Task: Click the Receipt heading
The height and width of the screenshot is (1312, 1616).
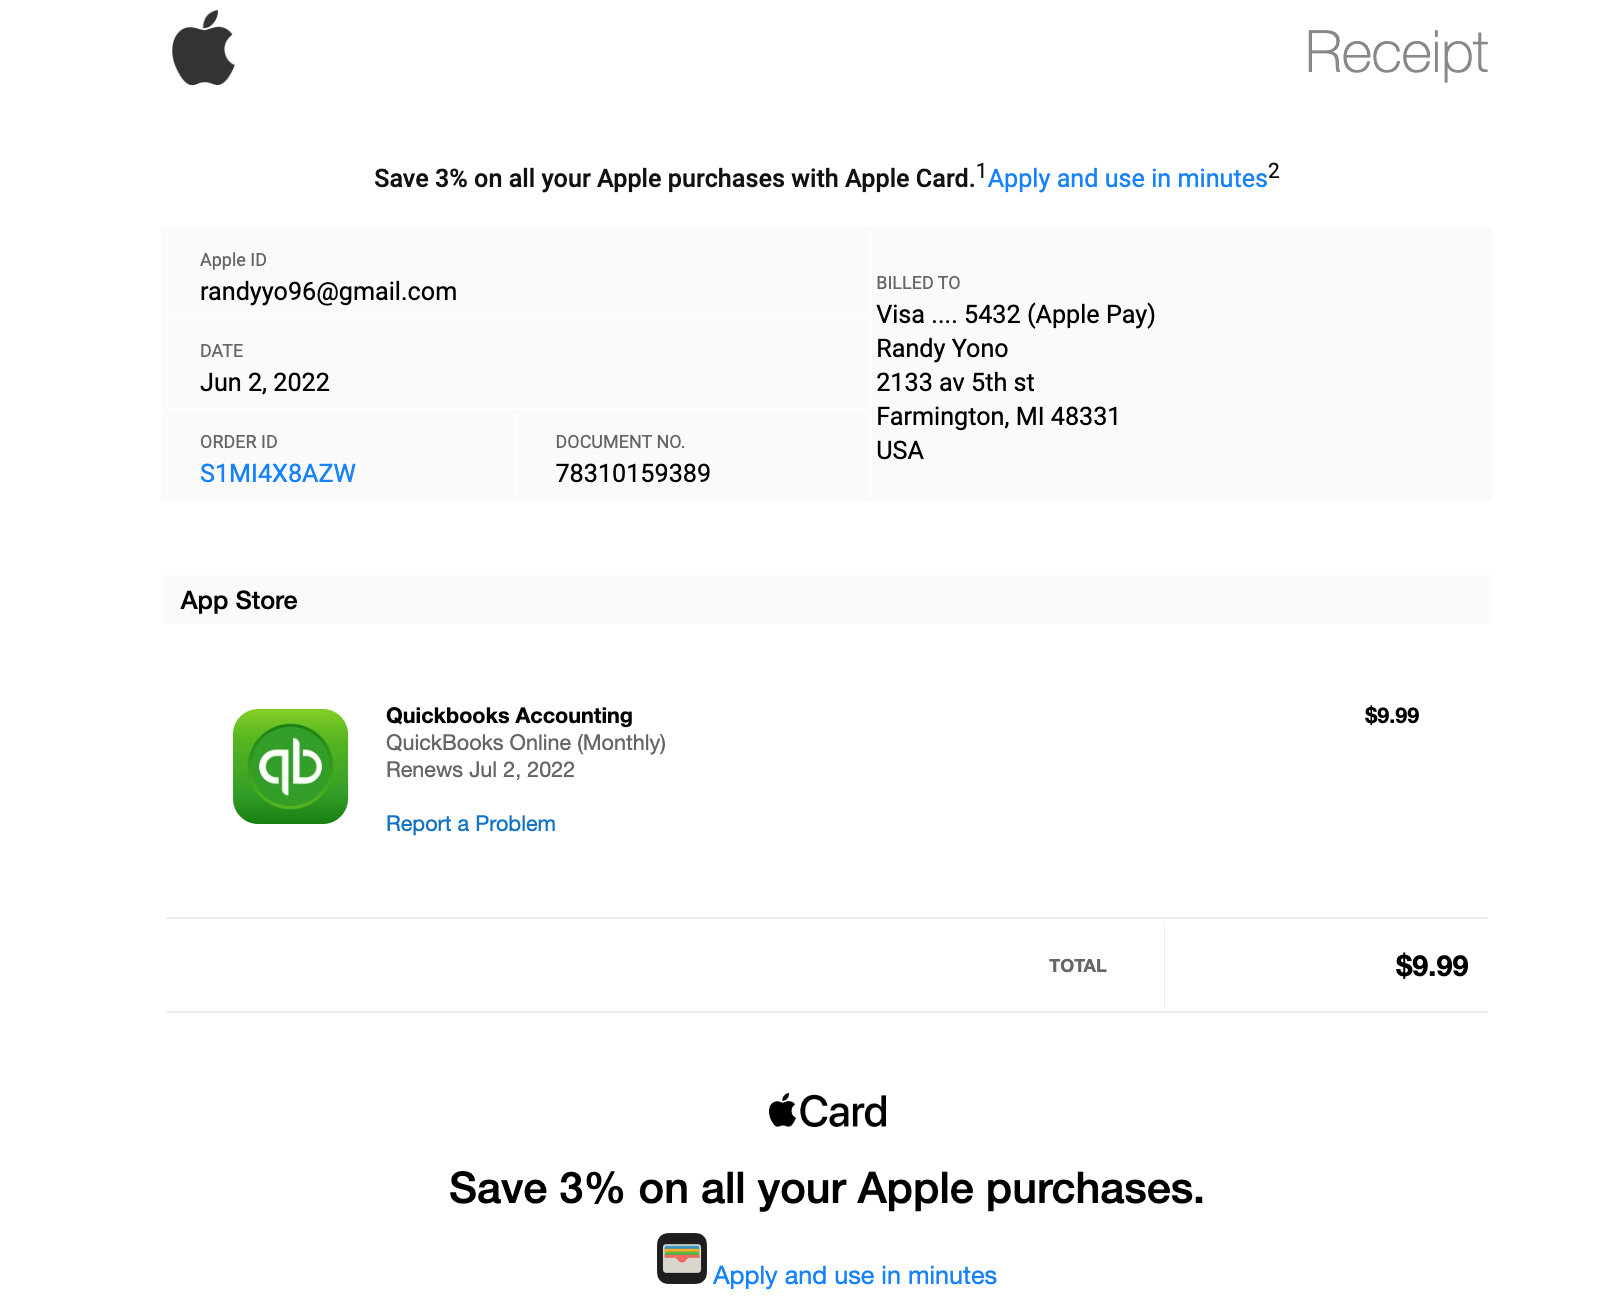Action: [1396, 53]
